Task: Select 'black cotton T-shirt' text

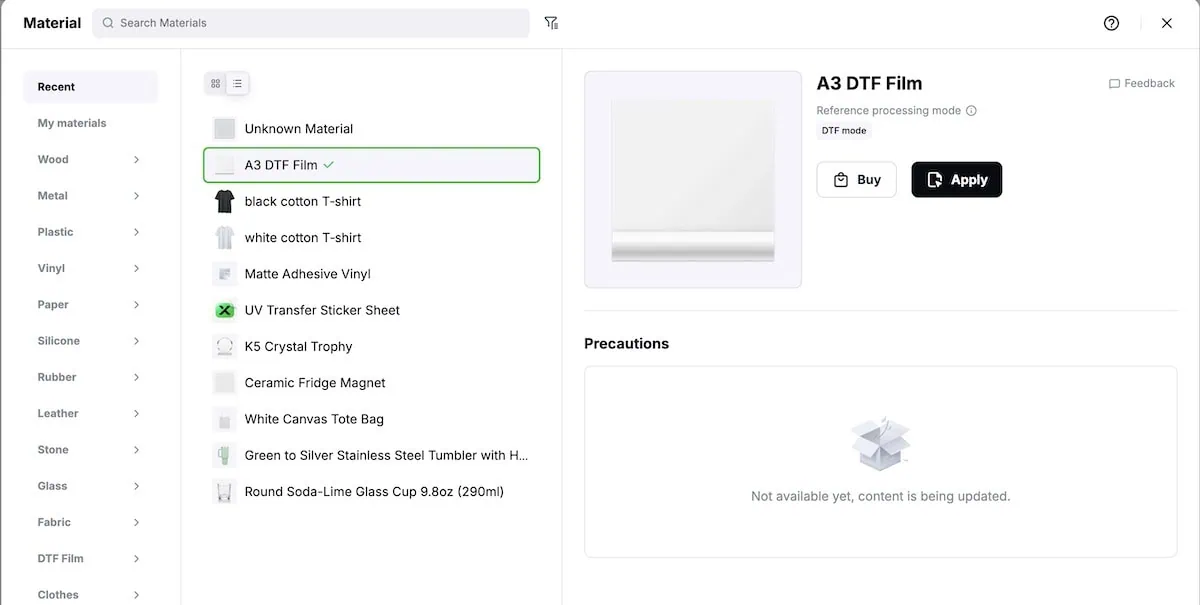Action: pos(303,201)
